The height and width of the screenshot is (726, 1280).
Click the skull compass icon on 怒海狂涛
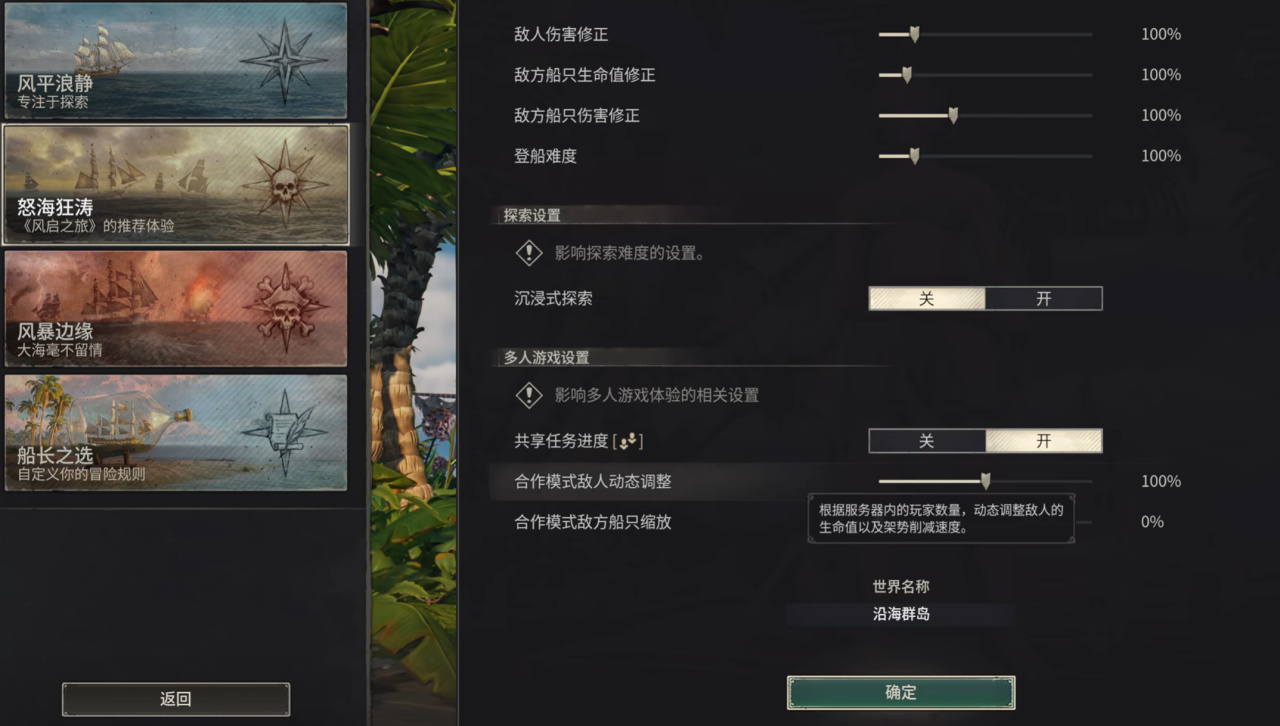point(285,184)
